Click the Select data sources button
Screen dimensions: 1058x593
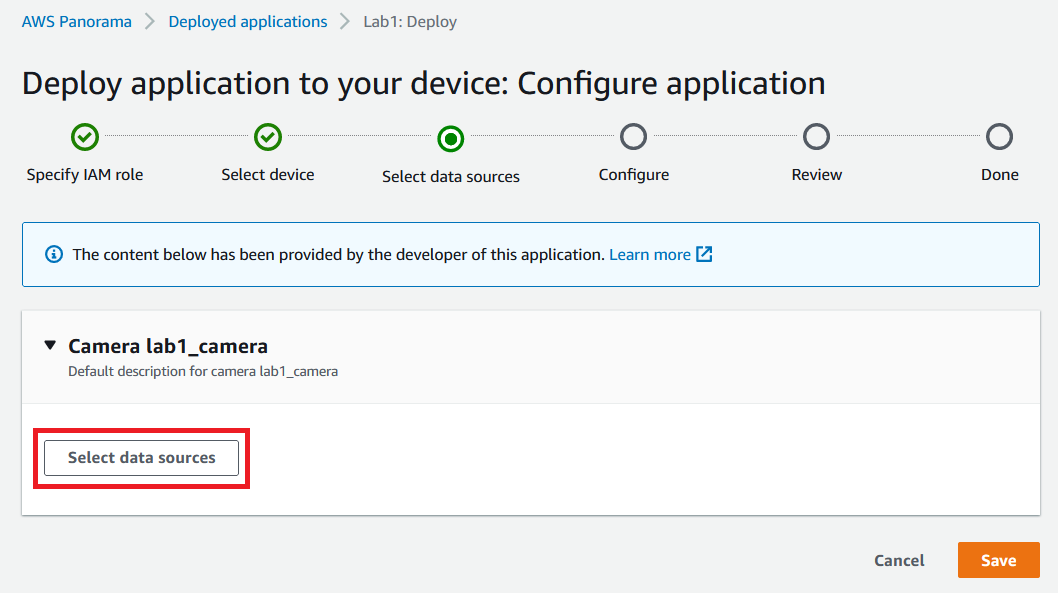[x=142, y=458]
